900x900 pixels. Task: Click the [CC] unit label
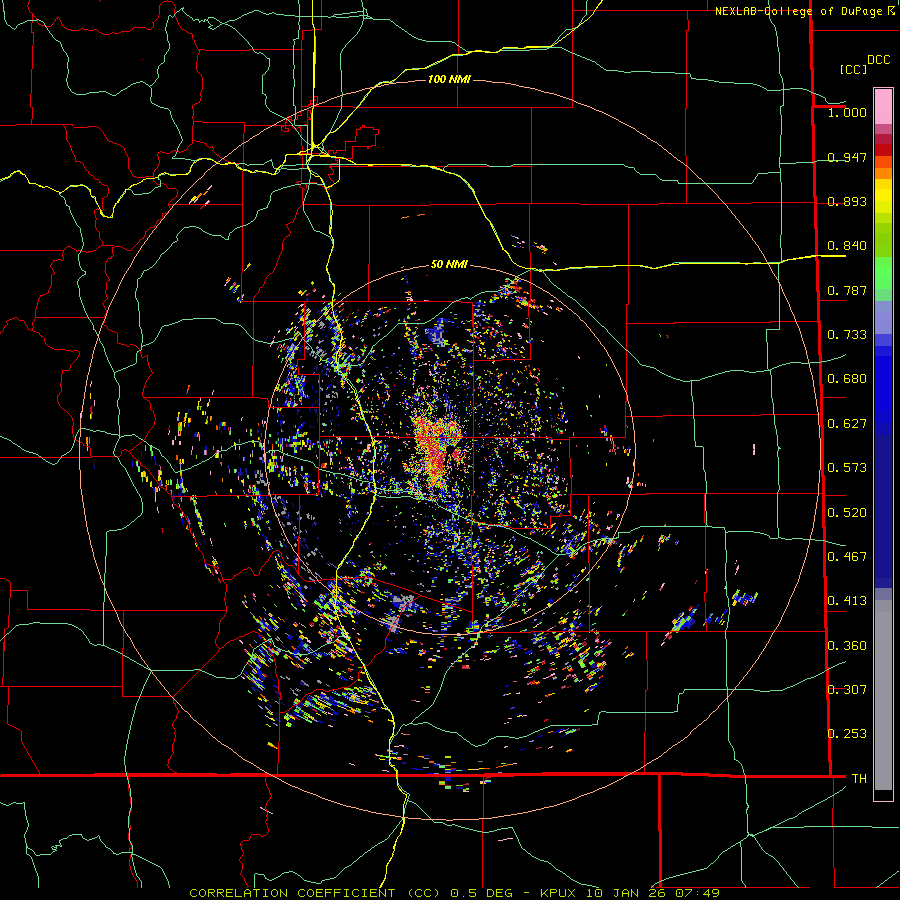point(853,69)
